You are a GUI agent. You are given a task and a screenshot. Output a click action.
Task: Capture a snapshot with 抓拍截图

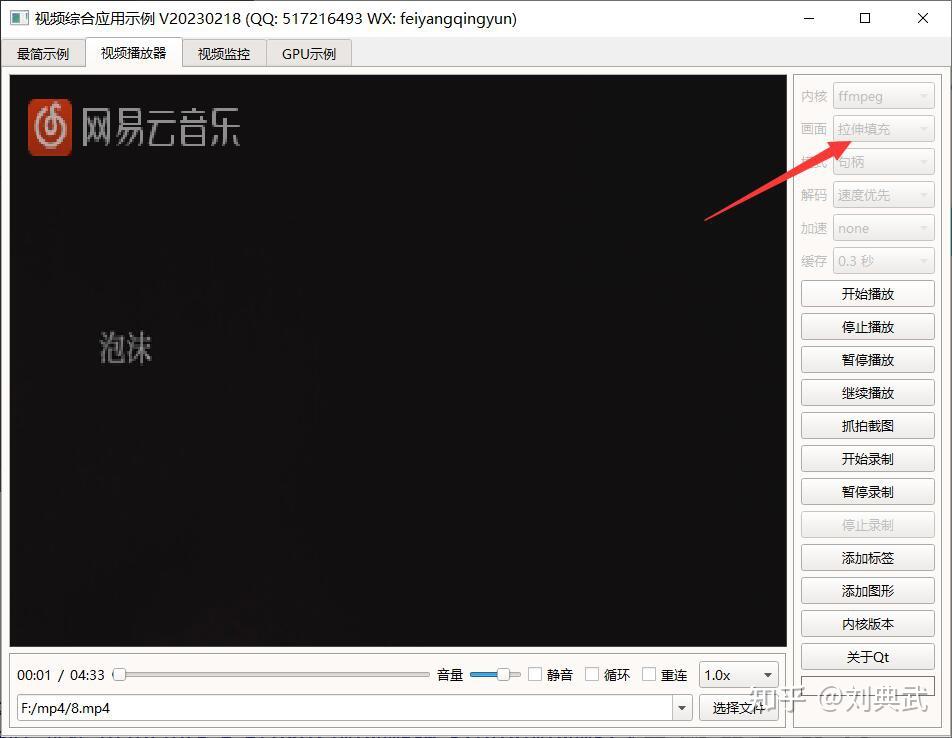click(x=867, y=425)
